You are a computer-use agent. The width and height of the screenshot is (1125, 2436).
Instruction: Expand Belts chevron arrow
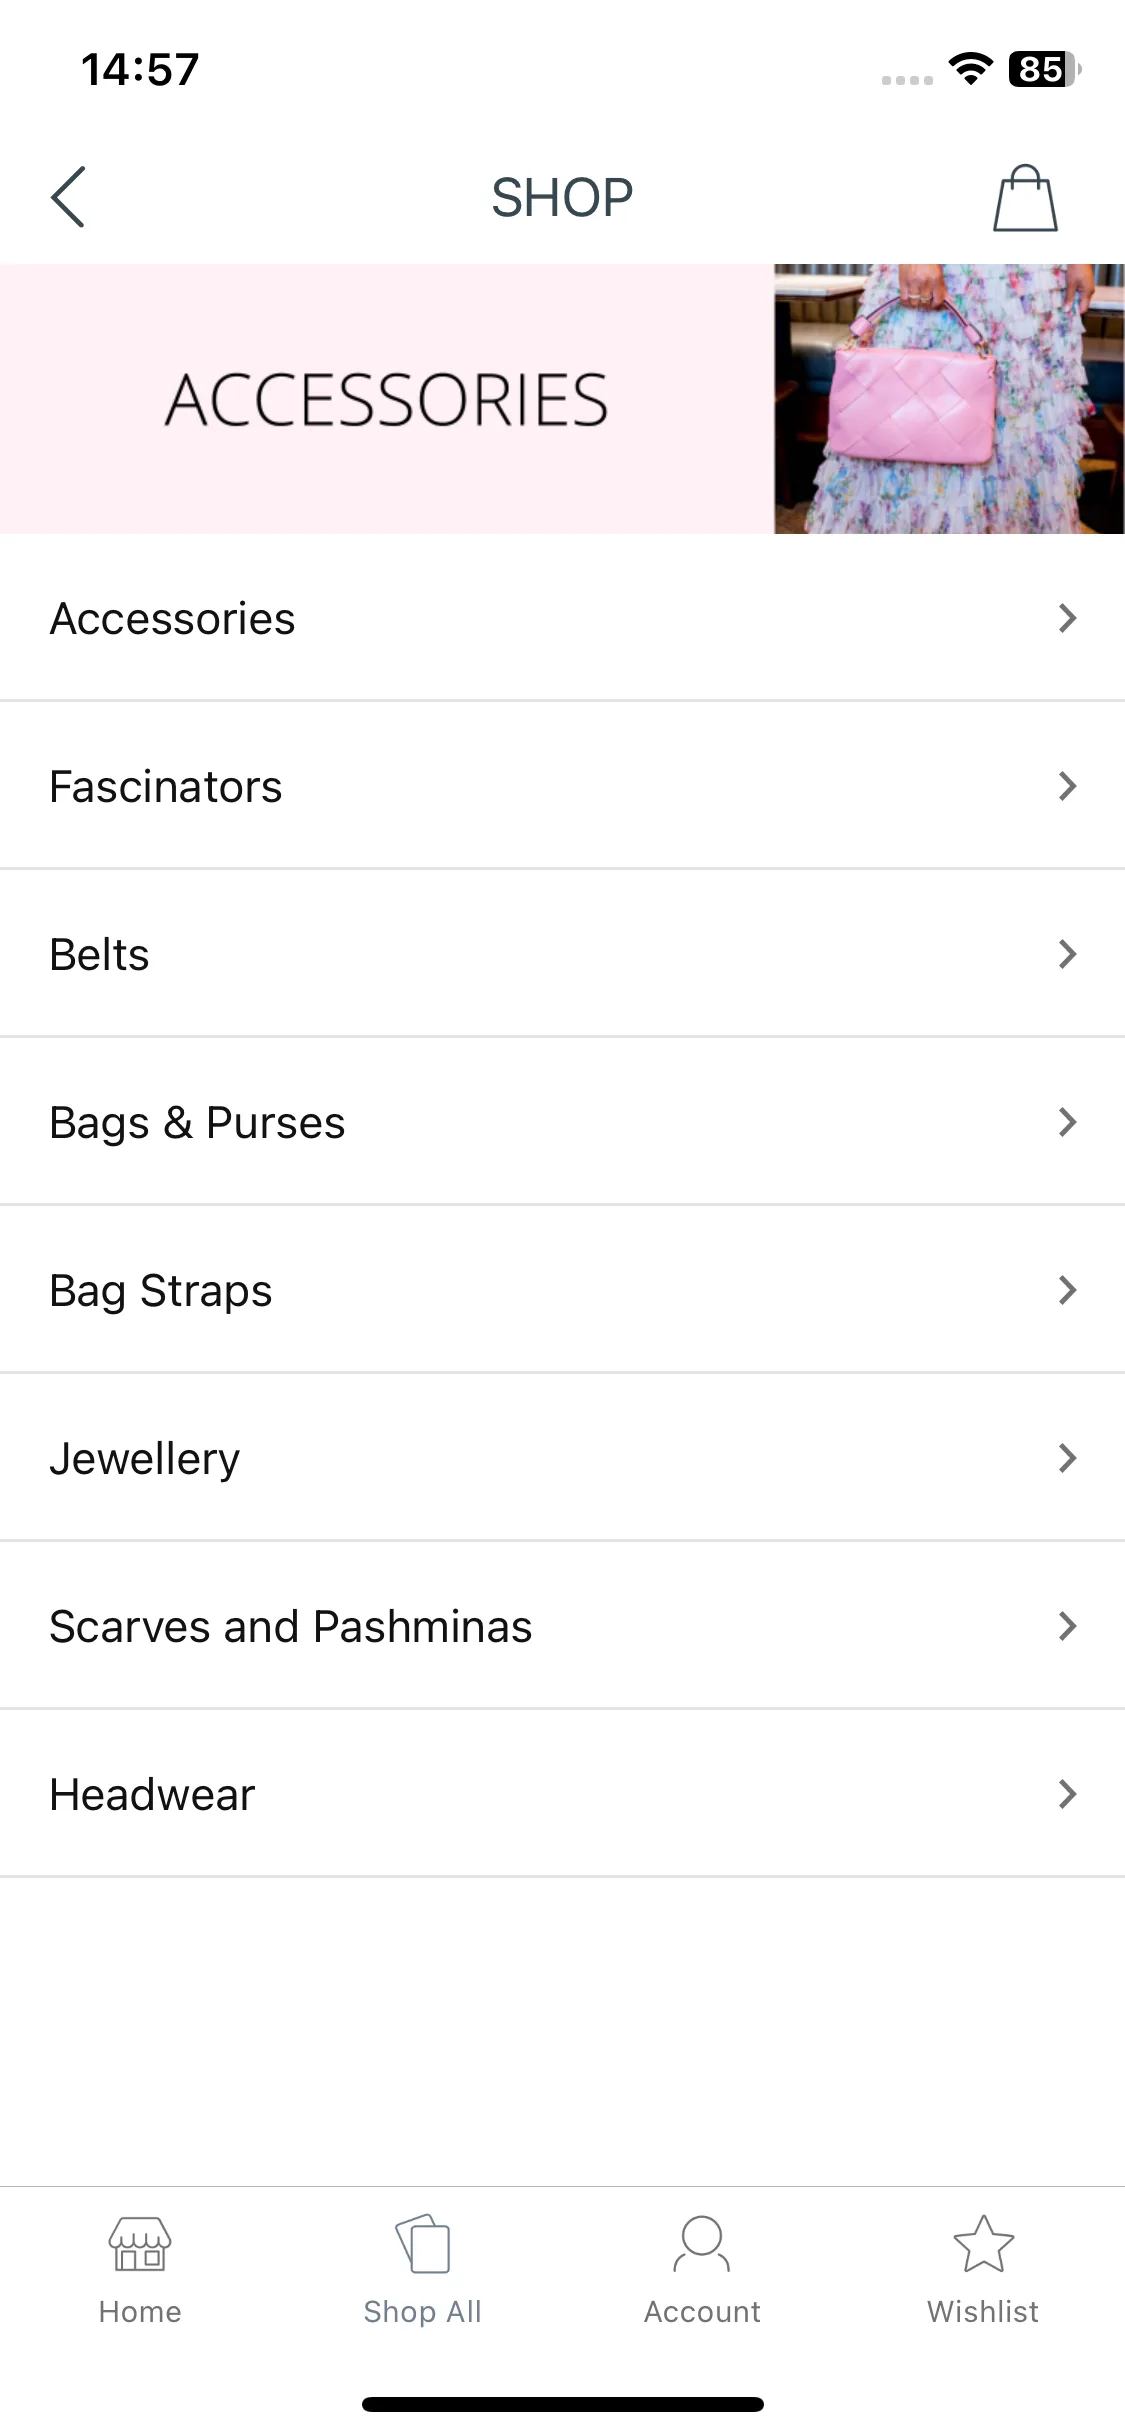click(1067, 954)
